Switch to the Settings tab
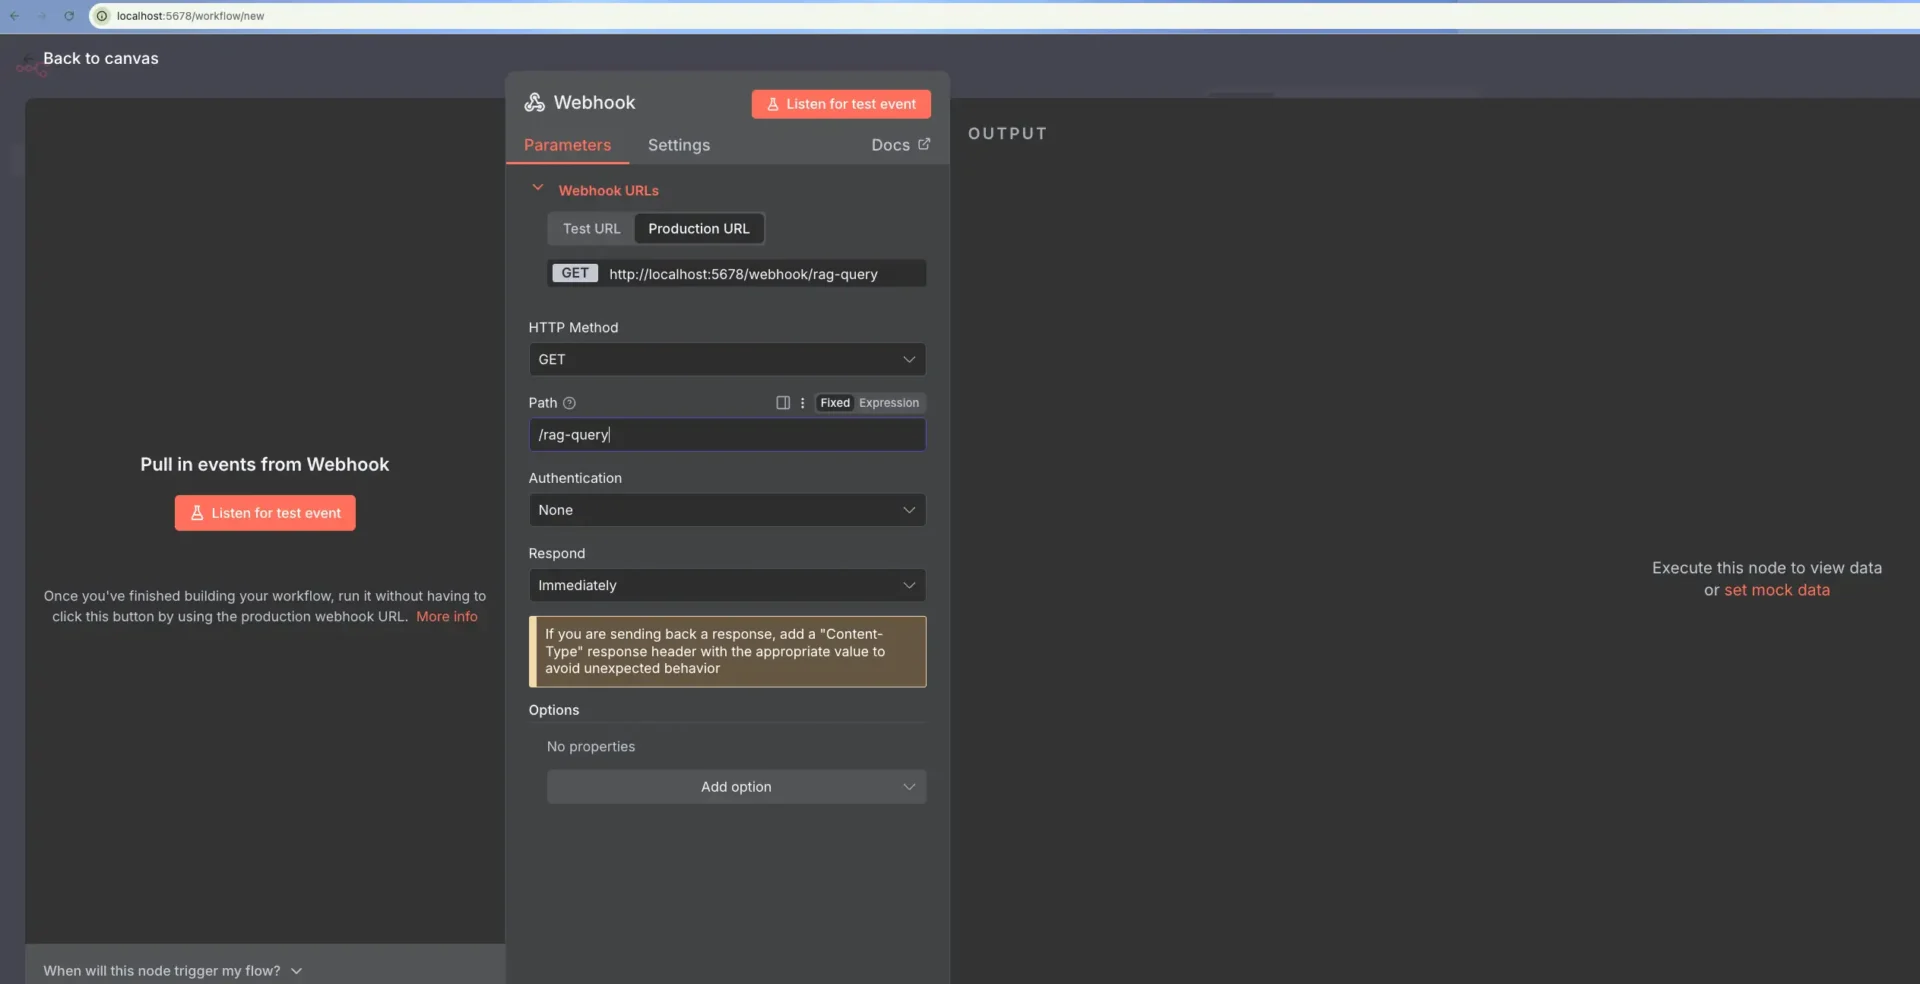Image resolution: width=1920 pixels, height=984 pixels. coord(679,145)
